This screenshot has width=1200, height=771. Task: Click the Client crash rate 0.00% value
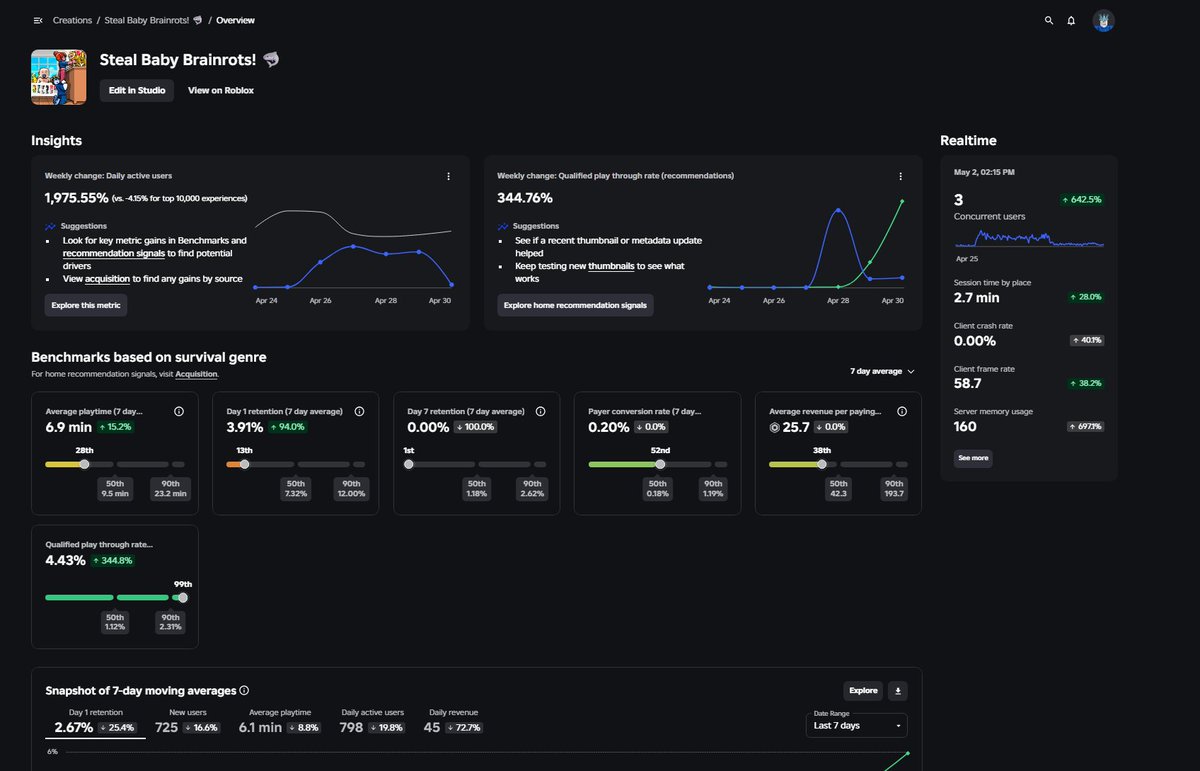coord(975,341)
